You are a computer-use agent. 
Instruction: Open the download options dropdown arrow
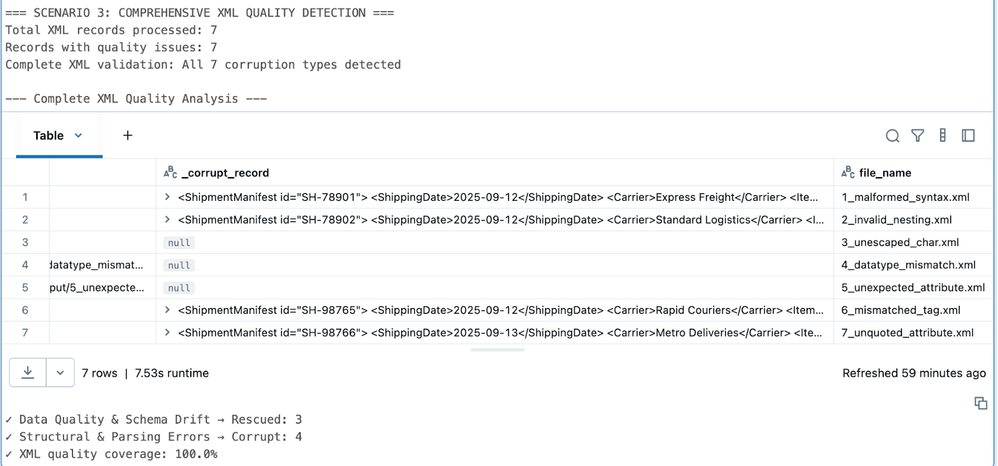[60, 373]
